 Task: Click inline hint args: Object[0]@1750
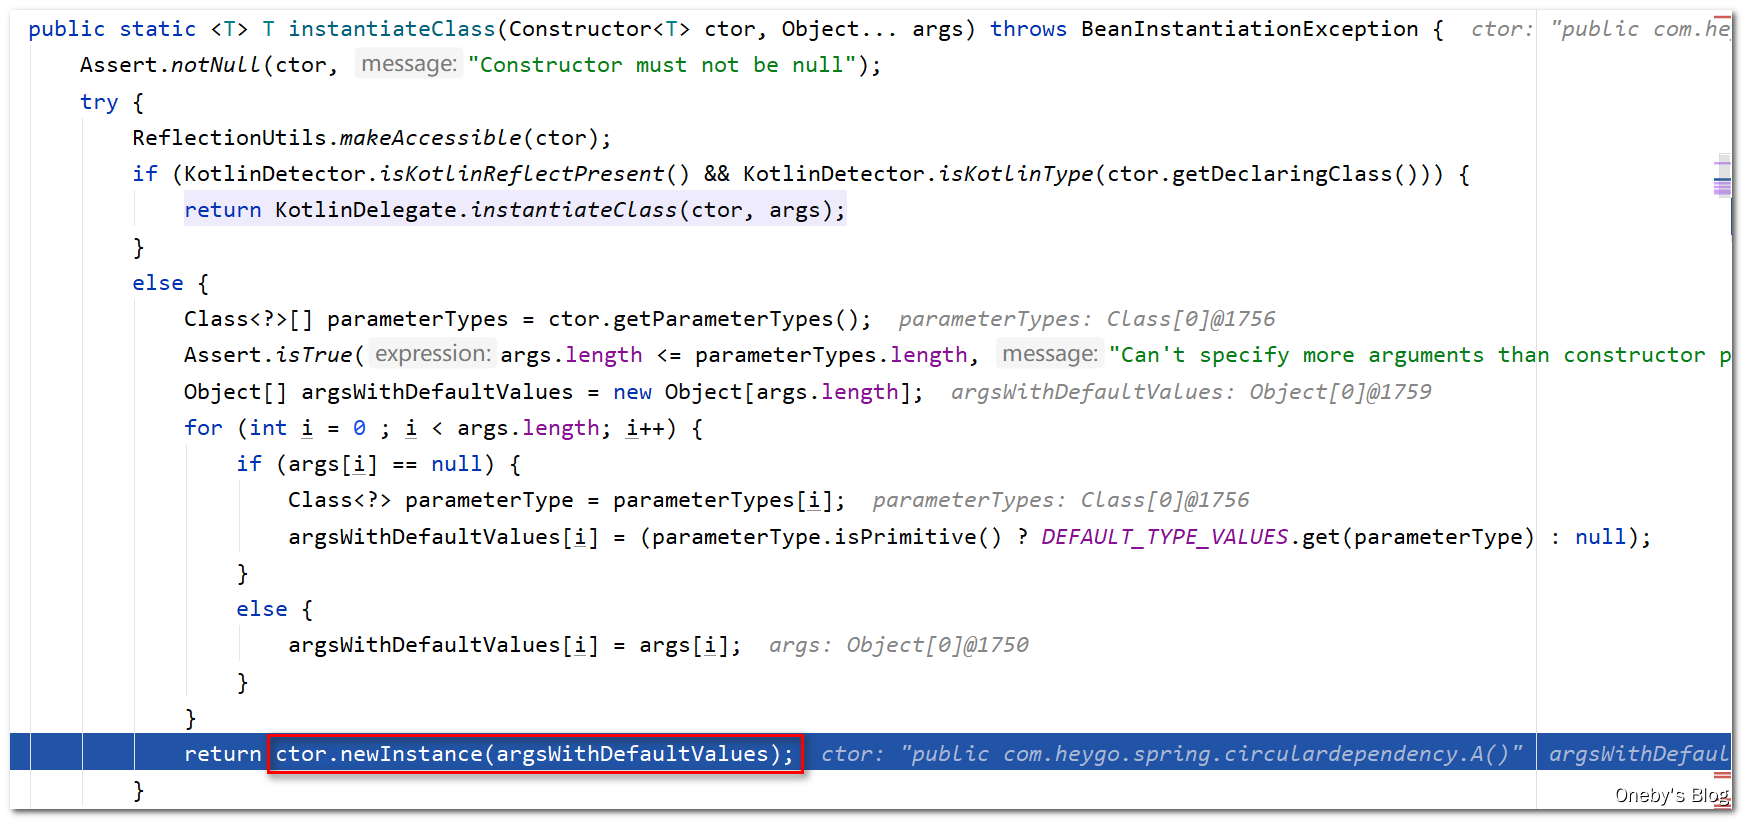pyautogui.click(x=899, y=645)
